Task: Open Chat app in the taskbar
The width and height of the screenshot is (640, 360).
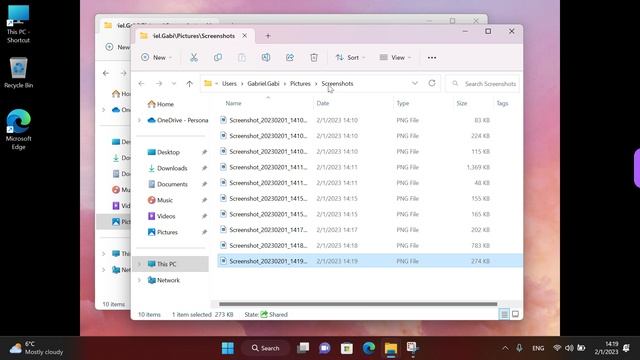Action: point(325,348)
